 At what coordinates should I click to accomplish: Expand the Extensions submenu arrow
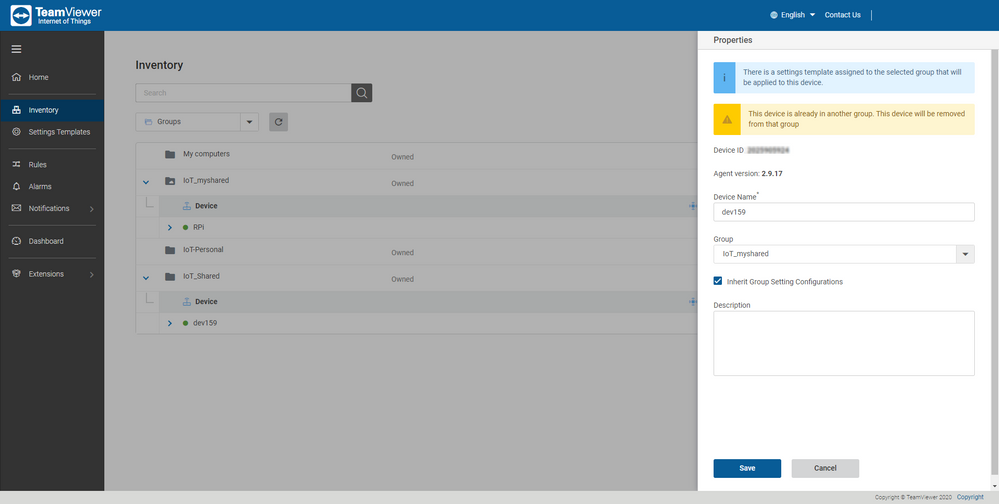click(x=91, y=275)
